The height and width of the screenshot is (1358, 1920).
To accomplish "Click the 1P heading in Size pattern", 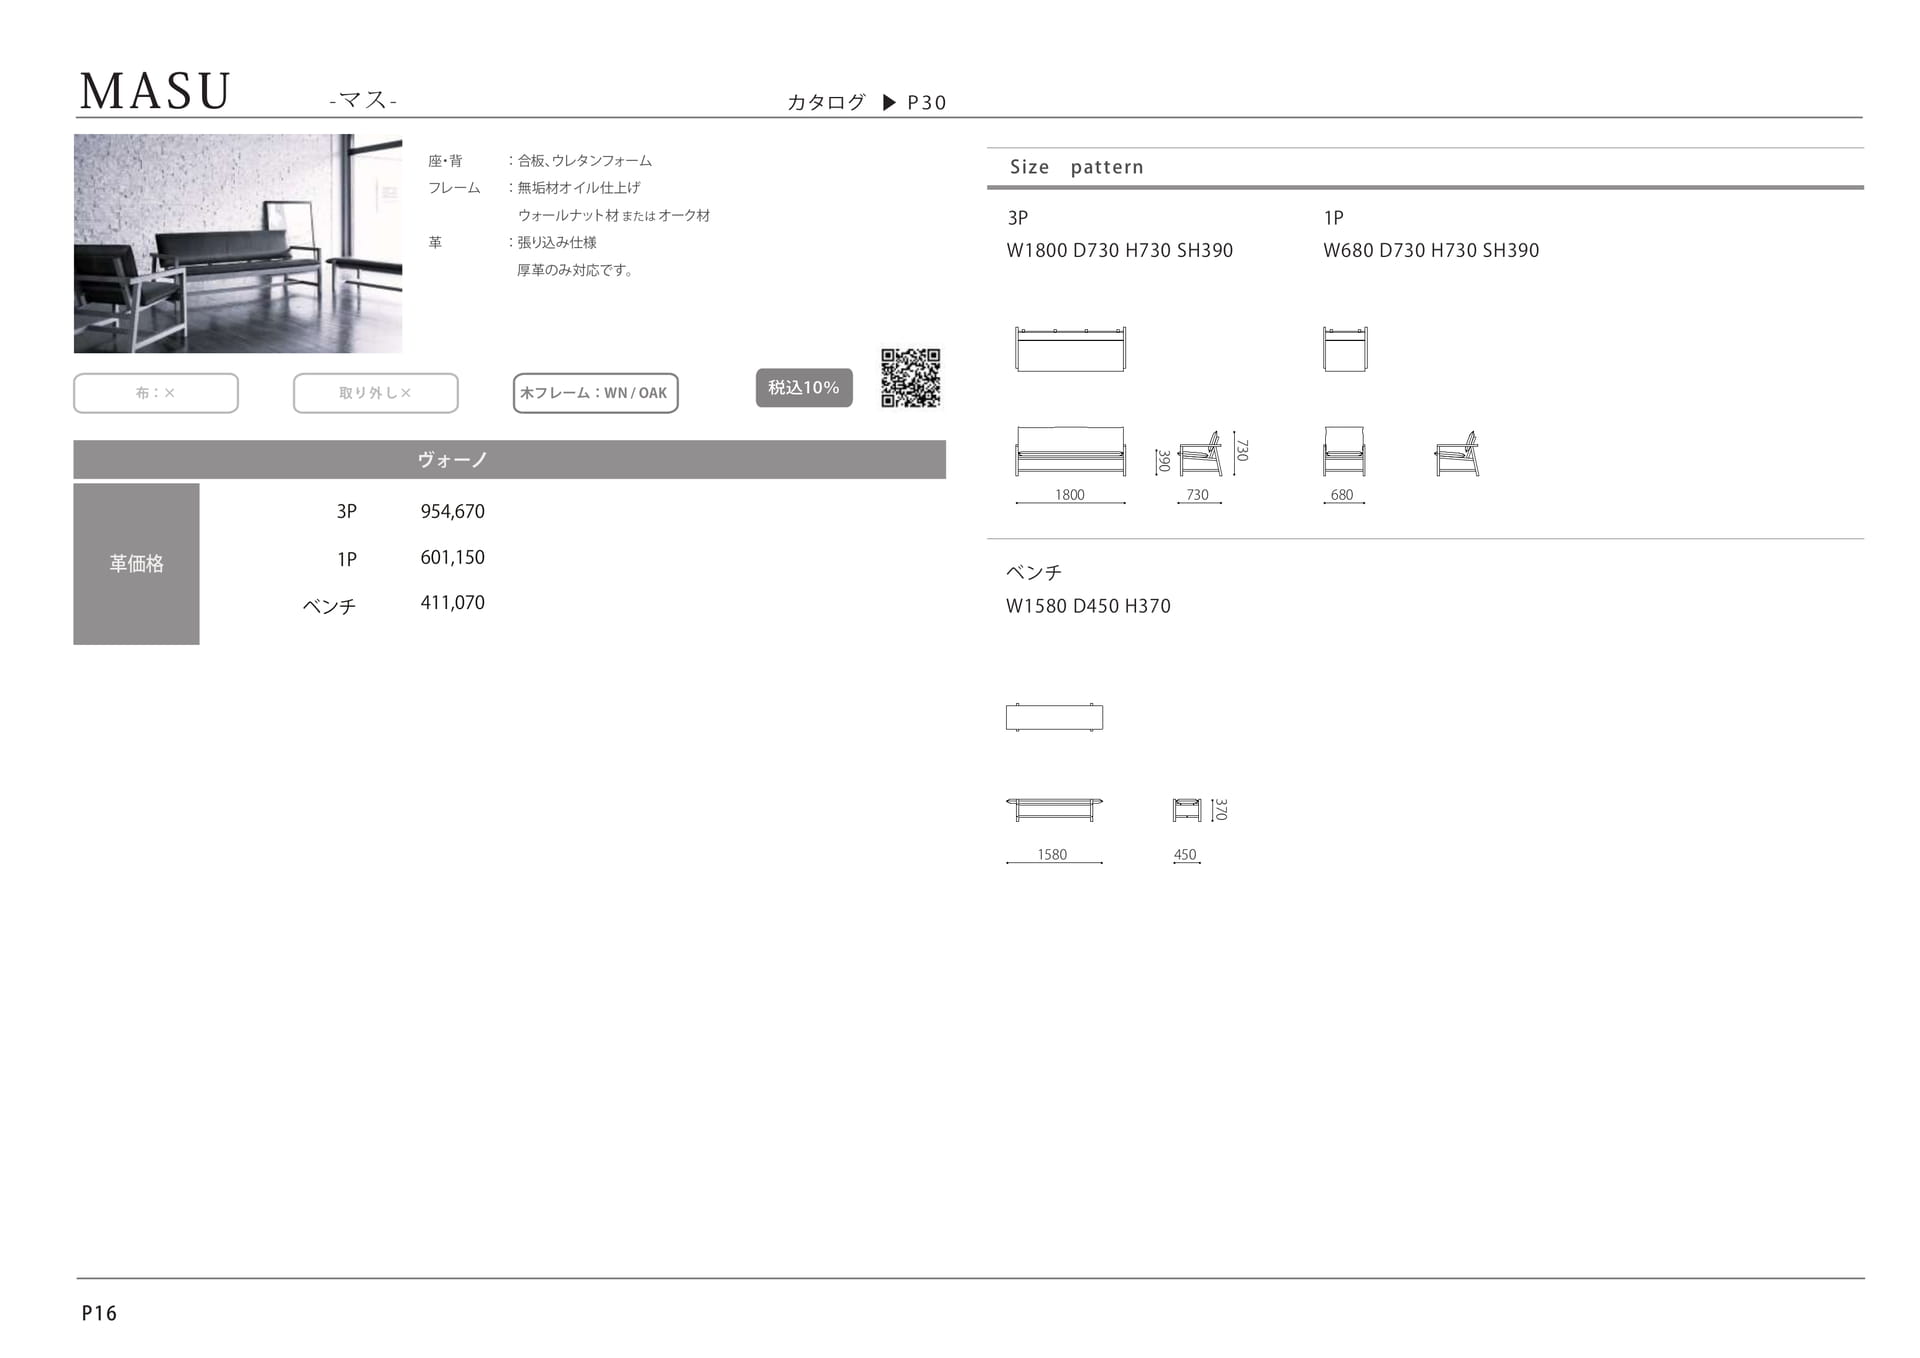I will [x=1334, y=218].
